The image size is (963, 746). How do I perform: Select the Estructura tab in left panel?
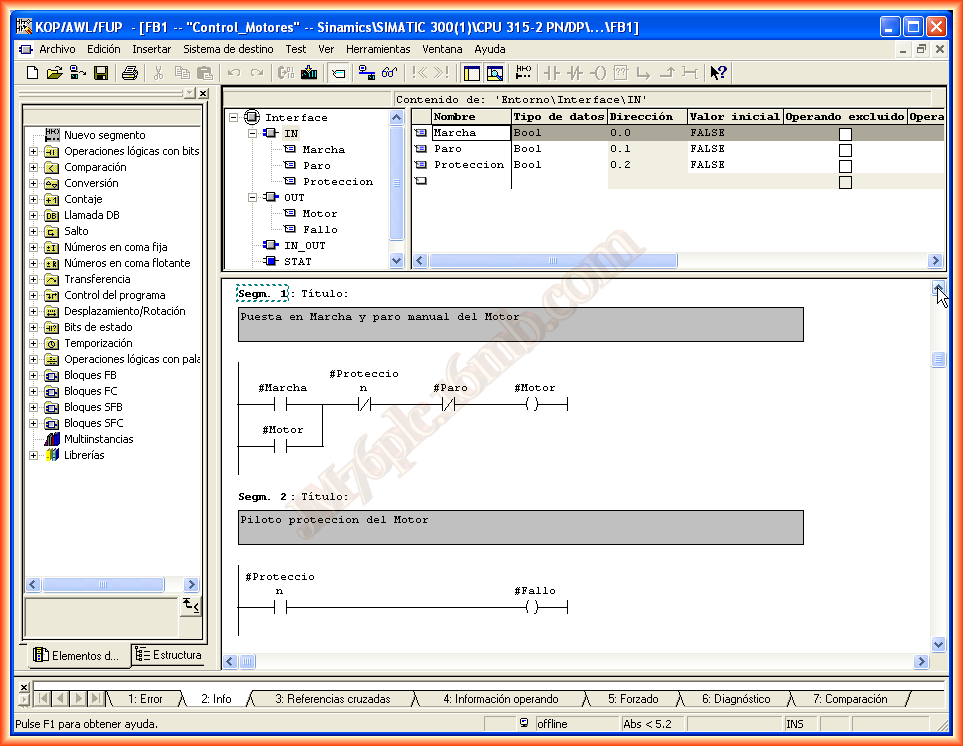pos(168,656)
